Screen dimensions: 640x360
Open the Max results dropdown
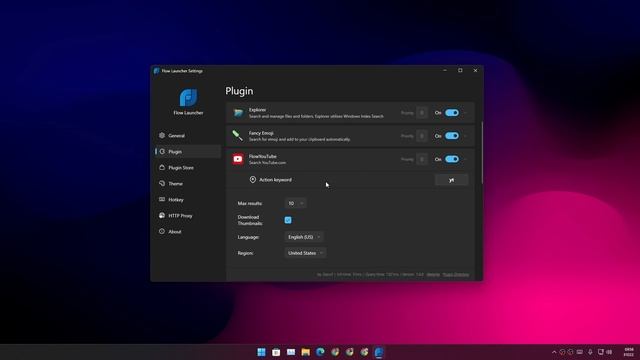(296, 203)
